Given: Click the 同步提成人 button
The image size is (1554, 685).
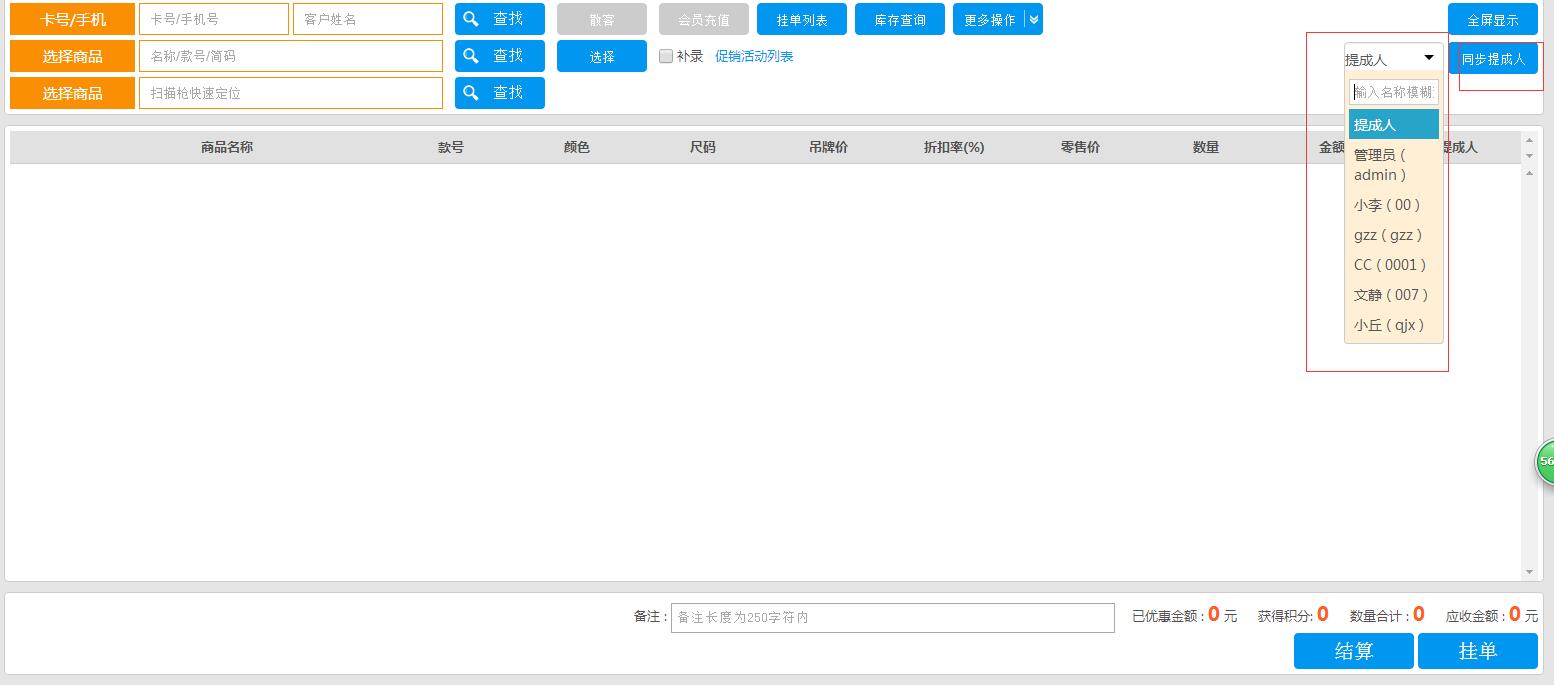Looking at the screenshot, I should 1495,58.
